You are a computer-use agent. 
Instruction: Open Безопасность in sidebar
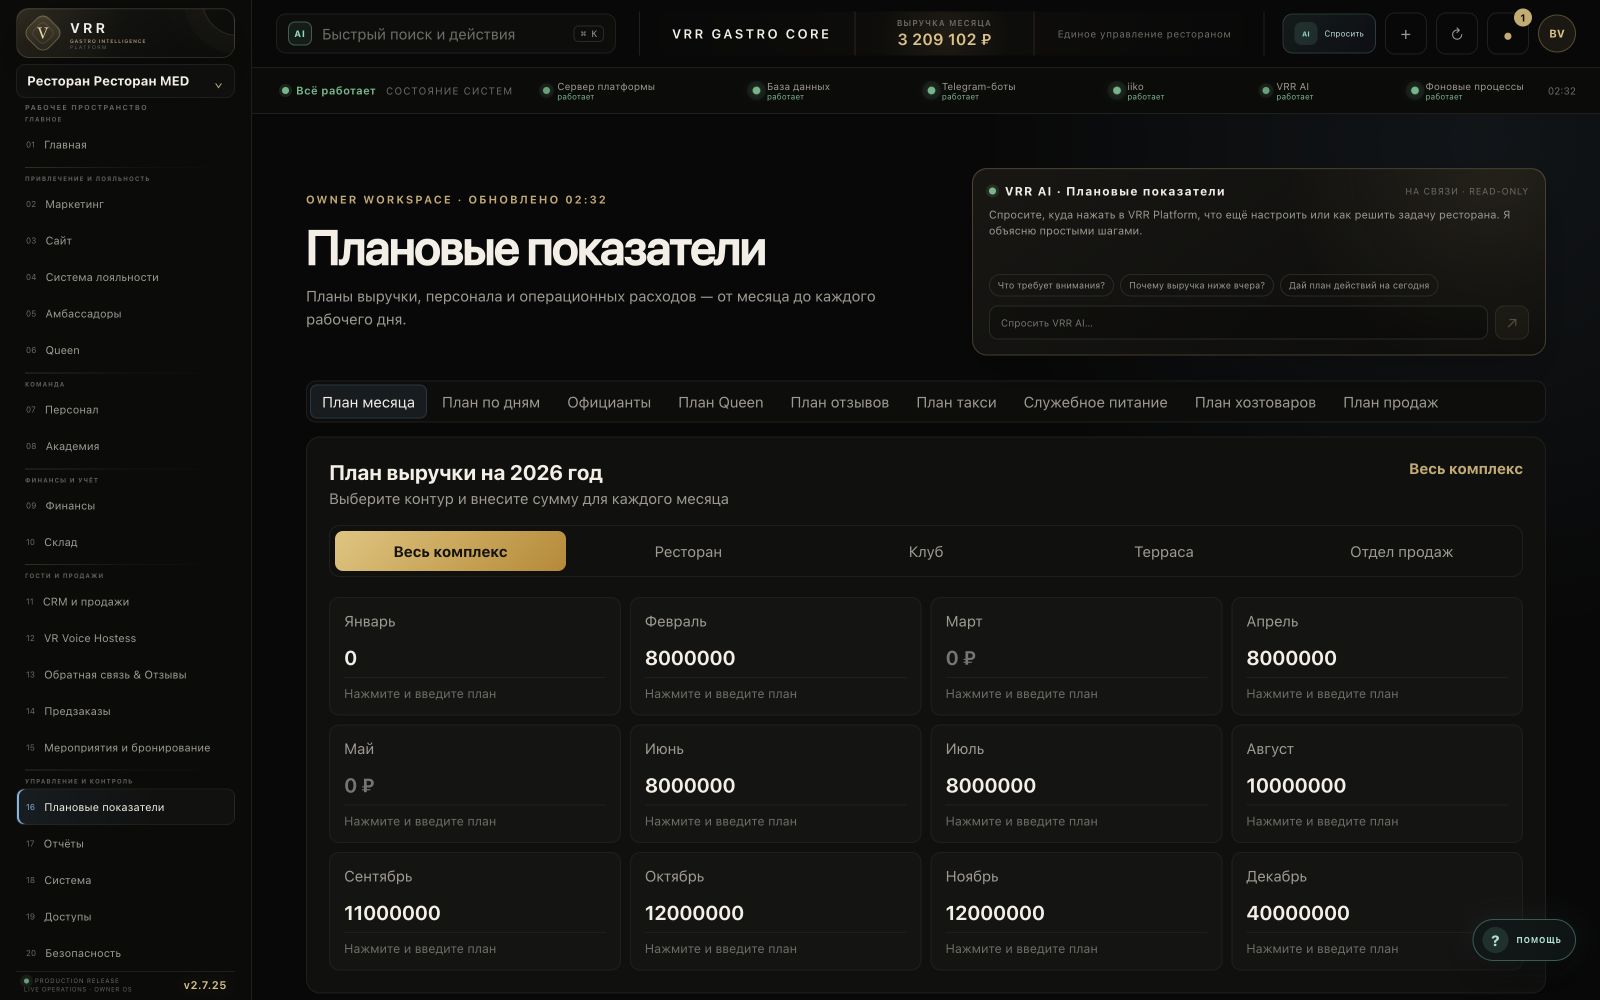[x=125, y=953]
